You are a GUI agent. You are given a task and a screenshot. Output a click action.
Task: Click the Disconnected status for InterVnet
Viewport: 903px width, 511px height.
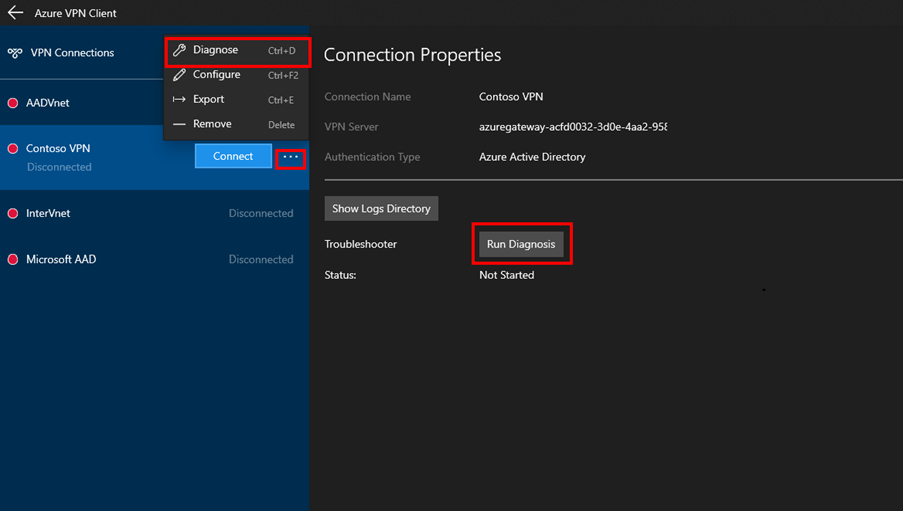coord(261,213)
